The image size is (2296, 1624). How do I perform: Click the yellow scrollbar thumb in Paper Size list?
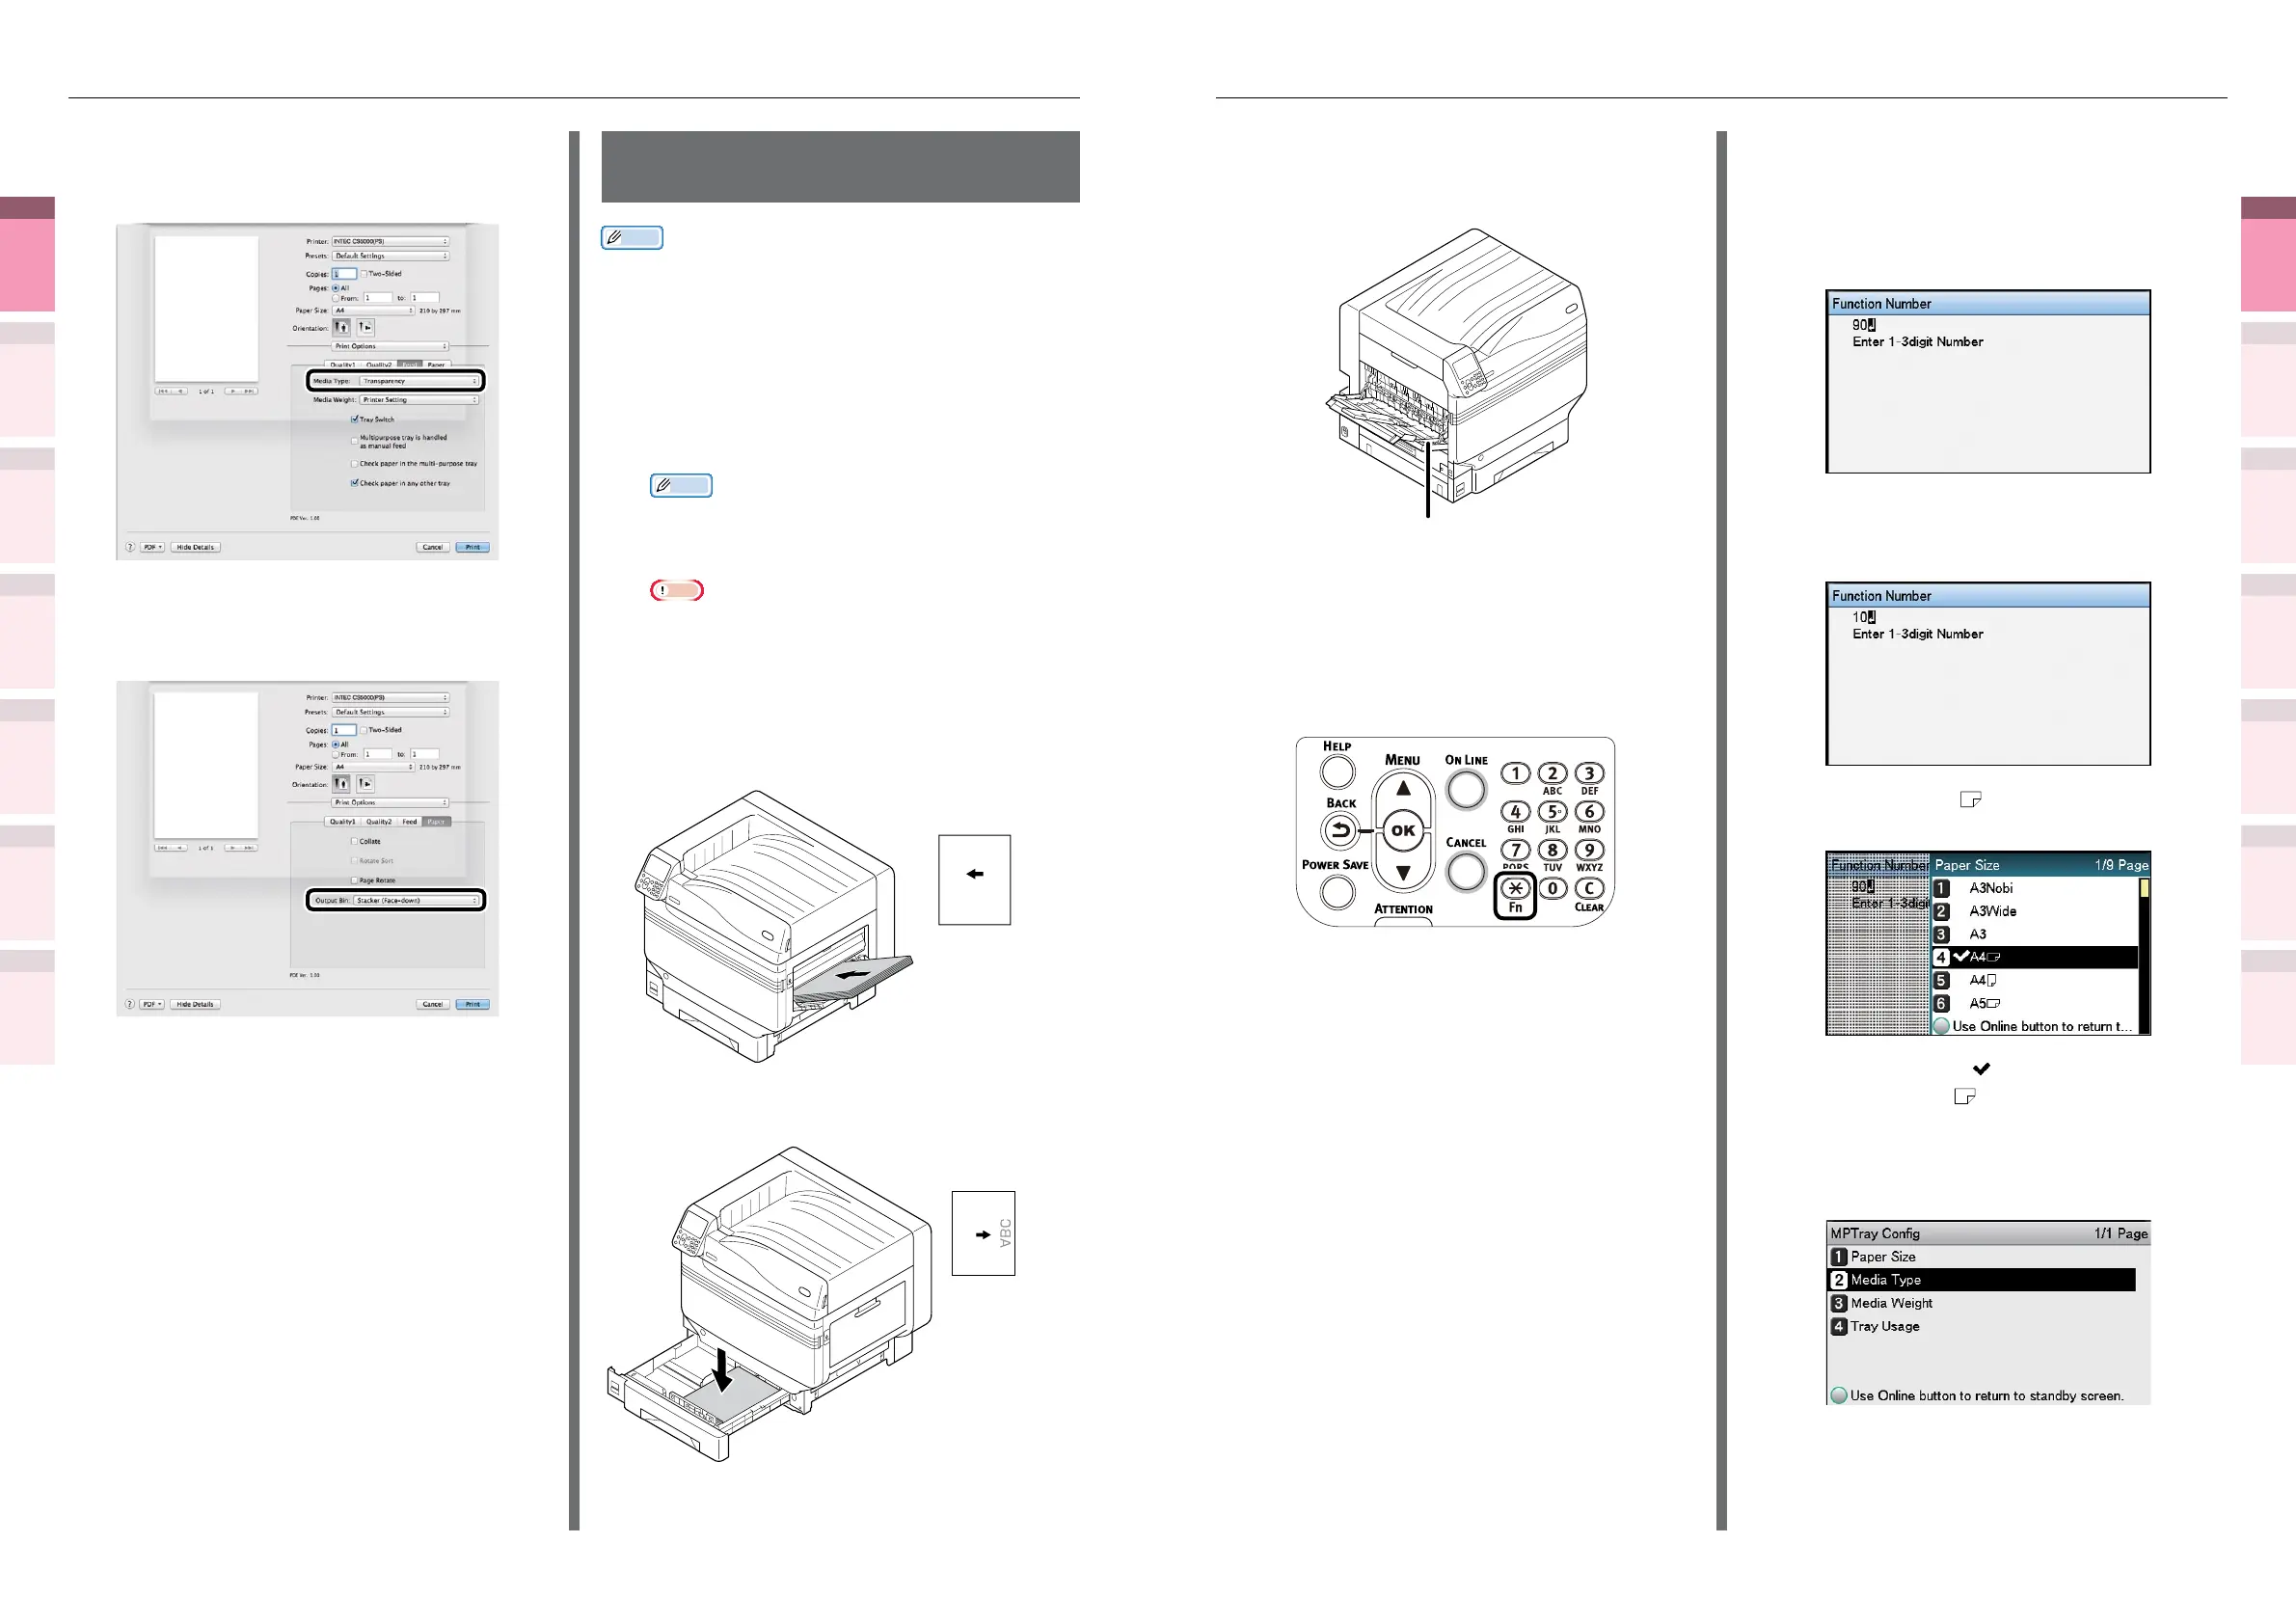(x=2144, y=888)
